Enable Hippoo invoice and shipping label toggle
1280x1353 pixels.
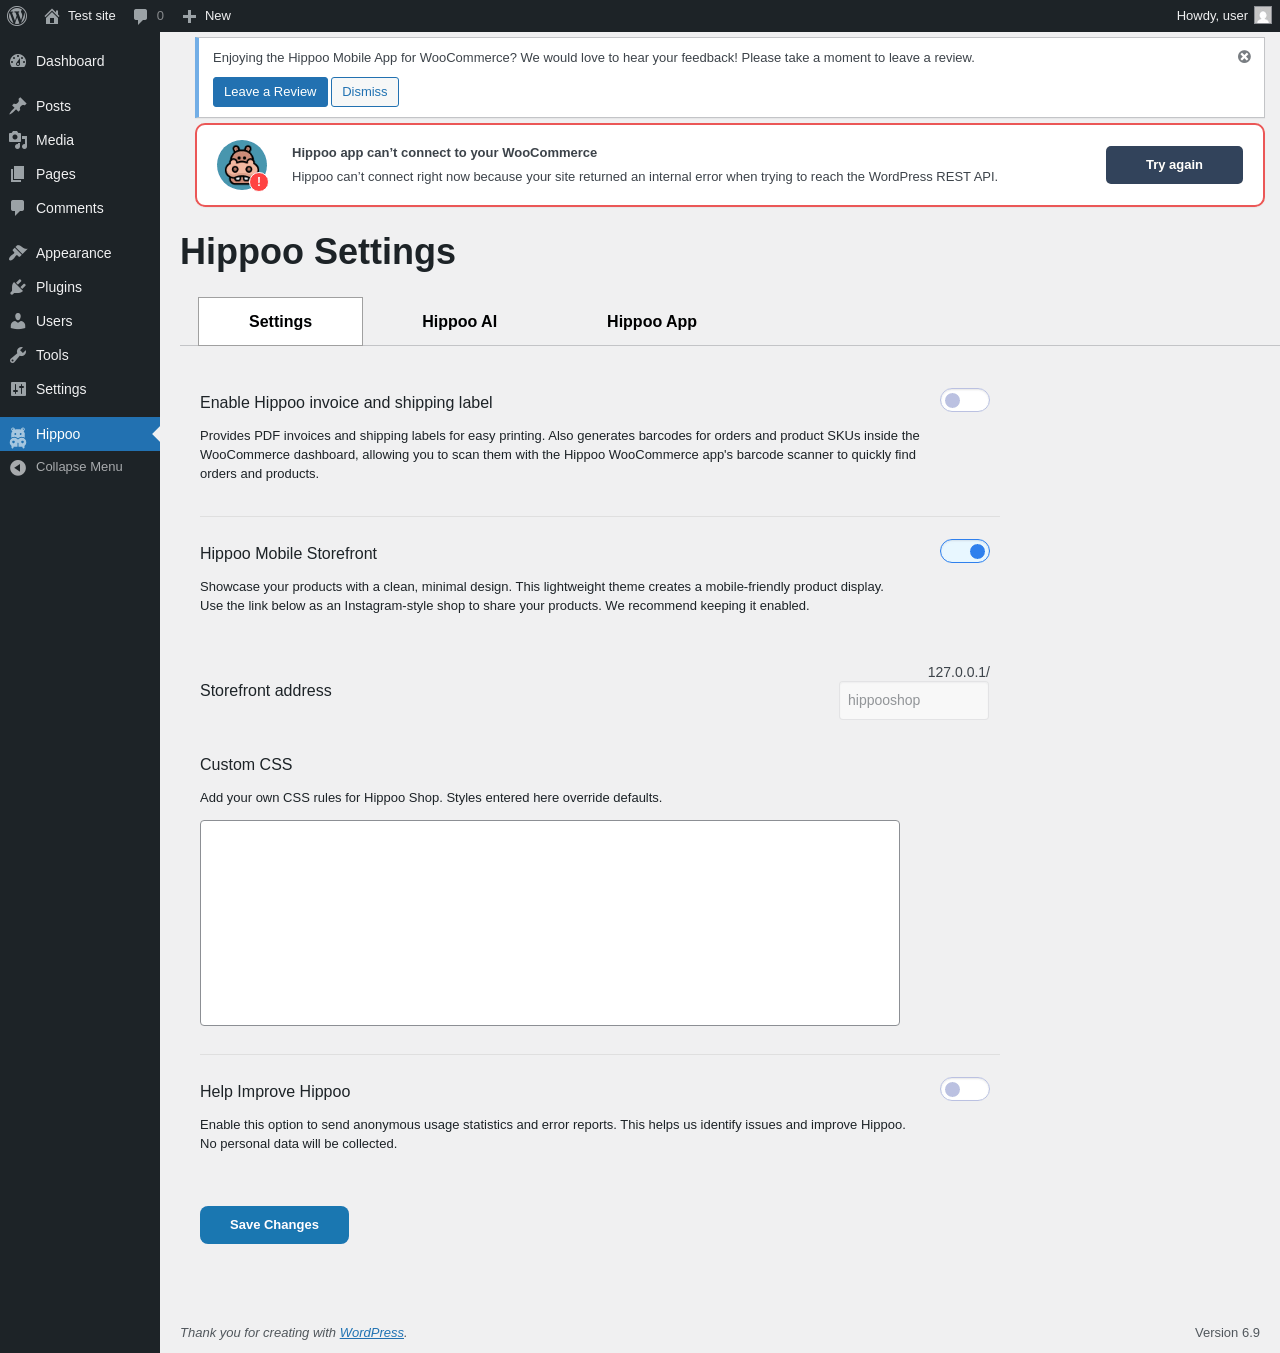tap(965, 400)
